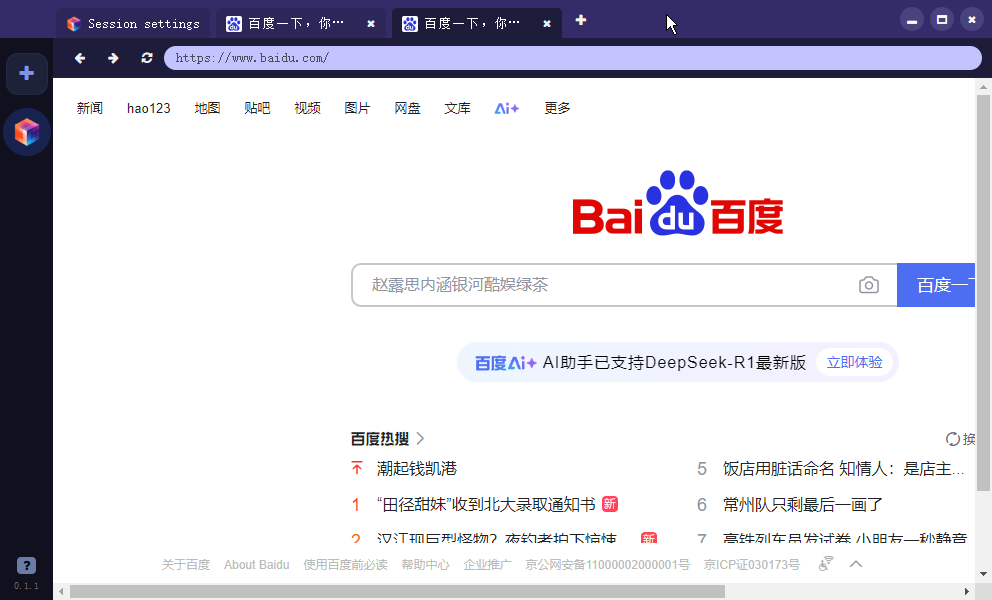Maximize the browser window

941,20
